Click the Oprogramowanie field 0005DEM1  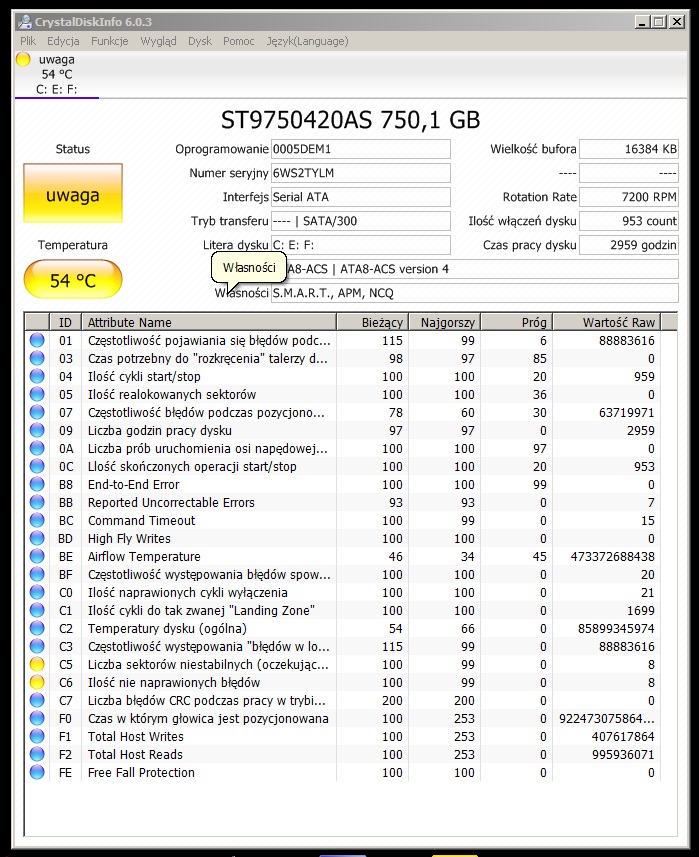coord(361,149)
